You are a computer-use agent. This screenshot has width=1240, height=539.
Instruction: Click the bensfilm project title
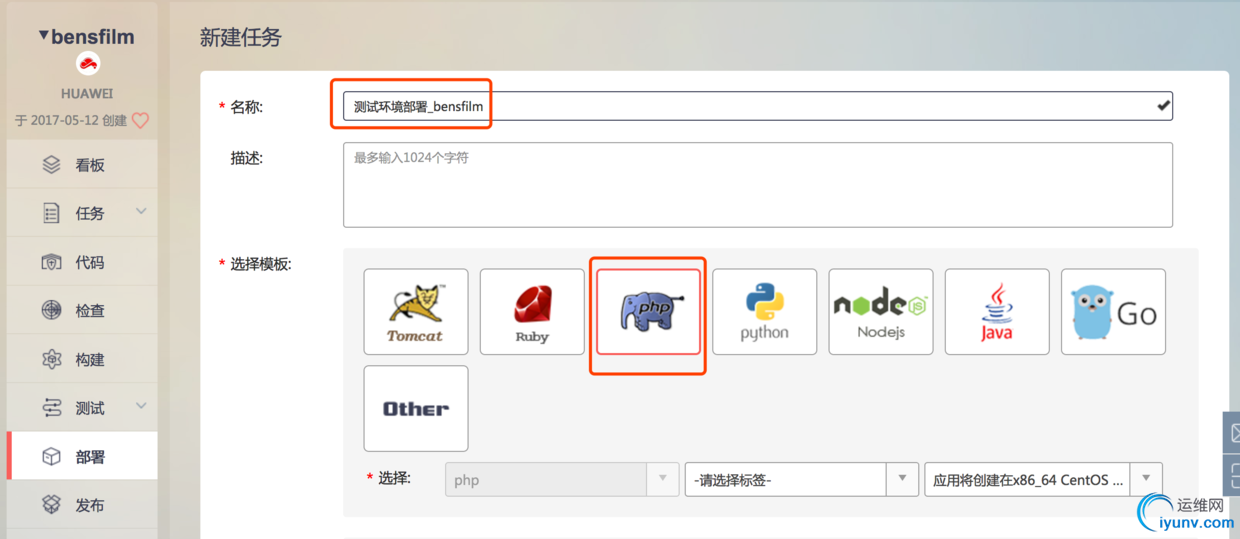(x=92, y=37)
